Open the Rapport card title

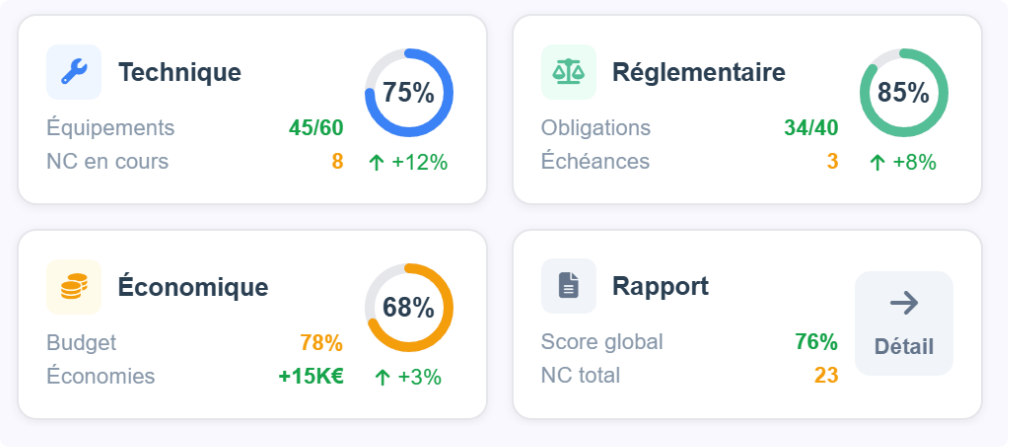[660, 287]
